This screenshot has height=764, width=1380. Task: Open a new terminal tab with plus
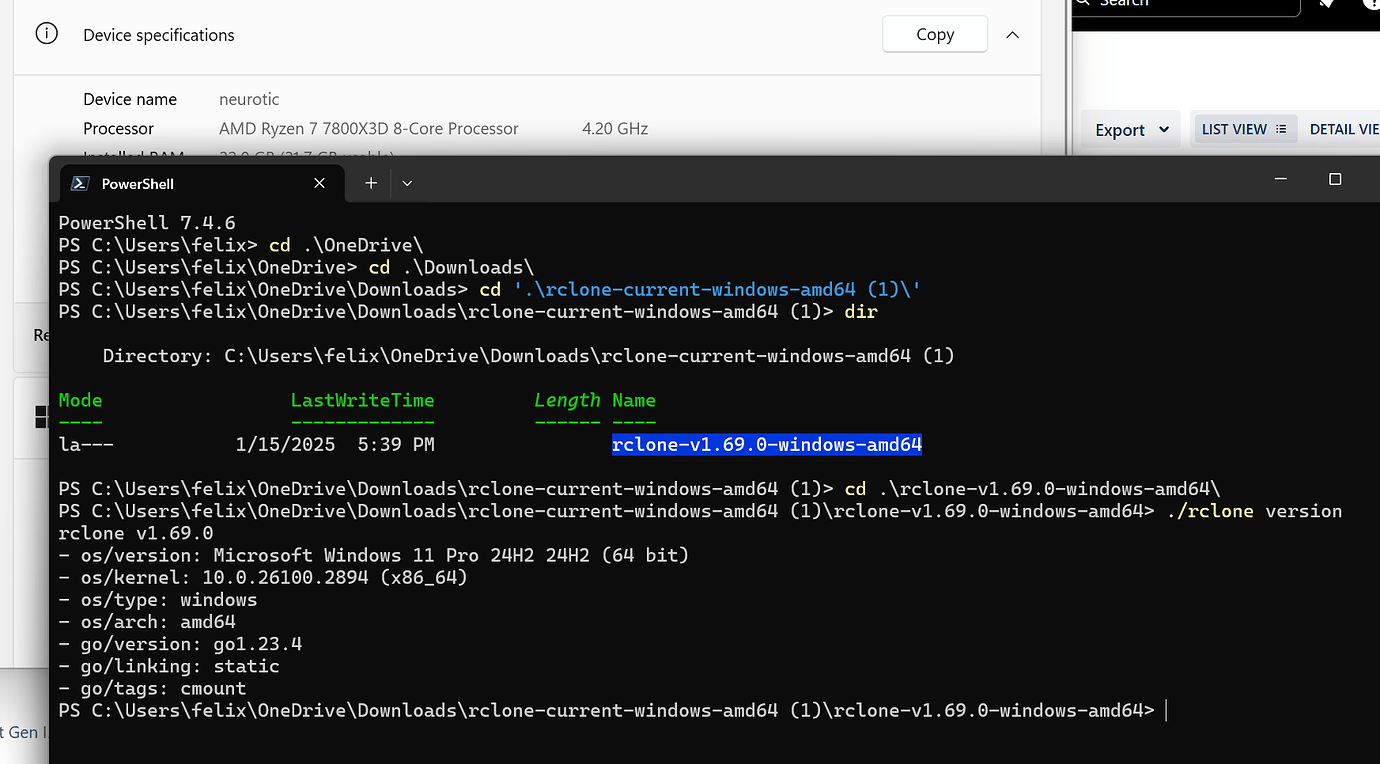pos(371,183)
